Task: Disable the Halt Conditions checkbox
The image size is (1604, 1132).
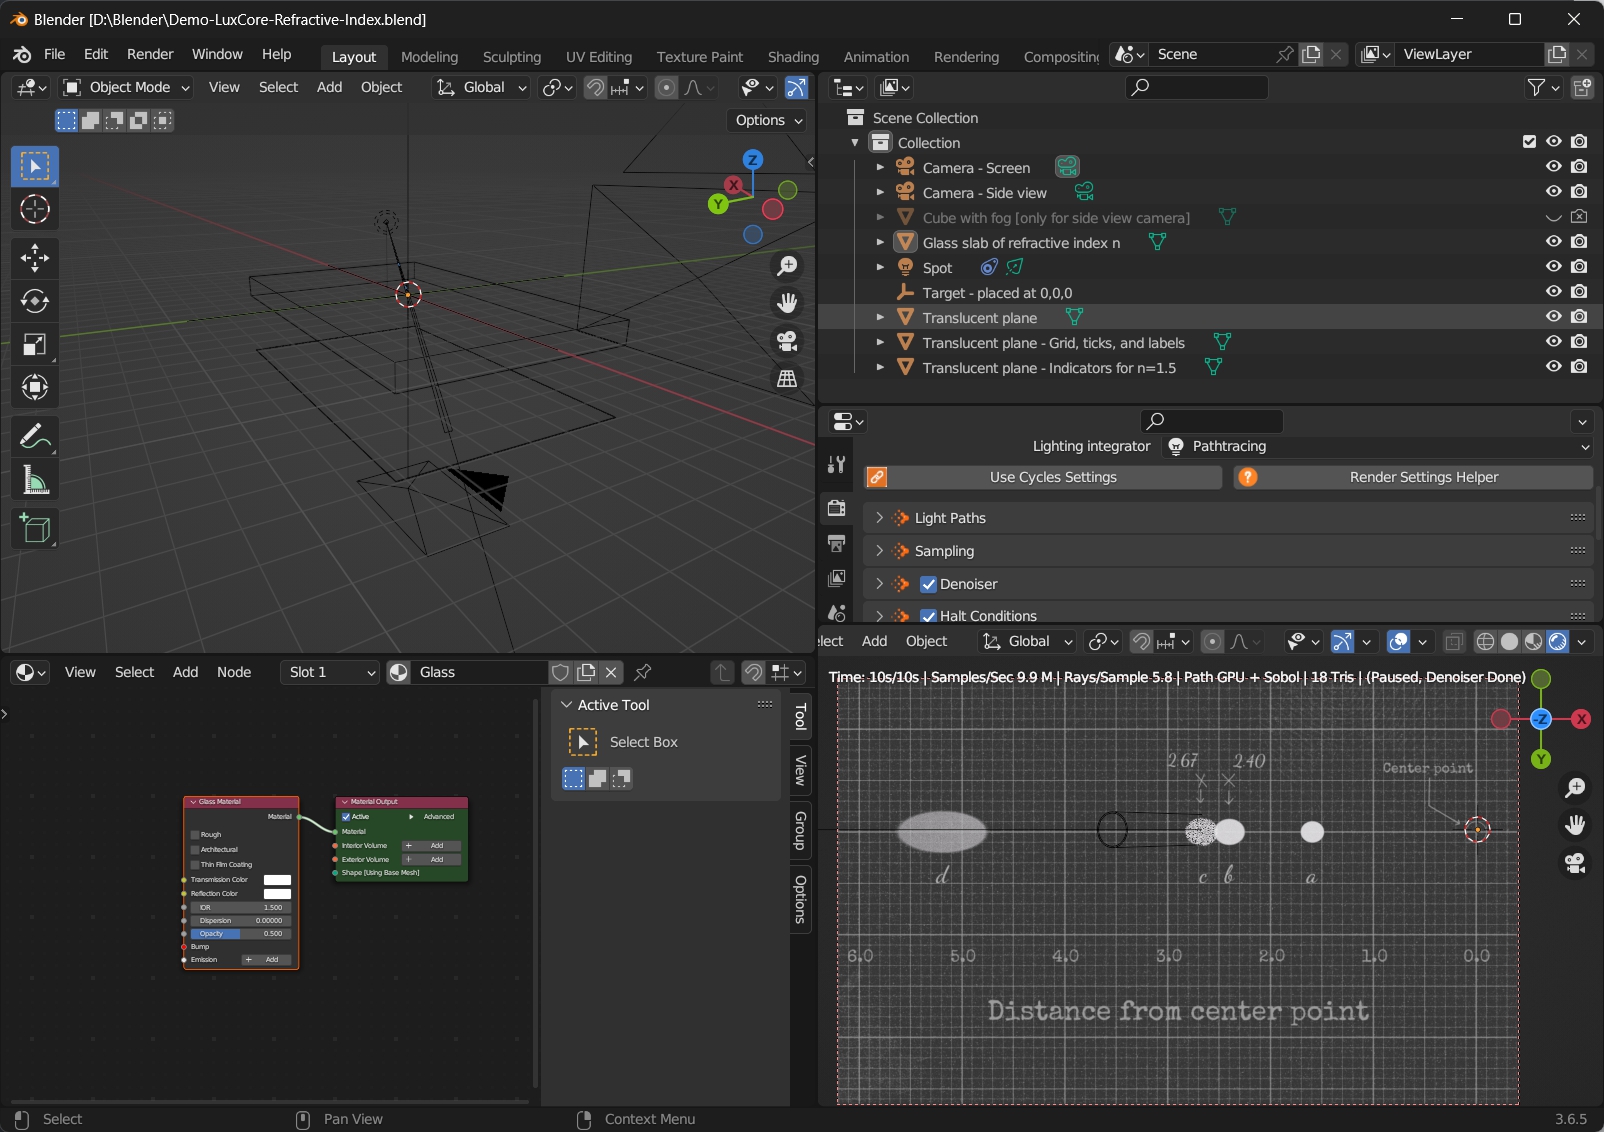Action: (x=928, y=616)
